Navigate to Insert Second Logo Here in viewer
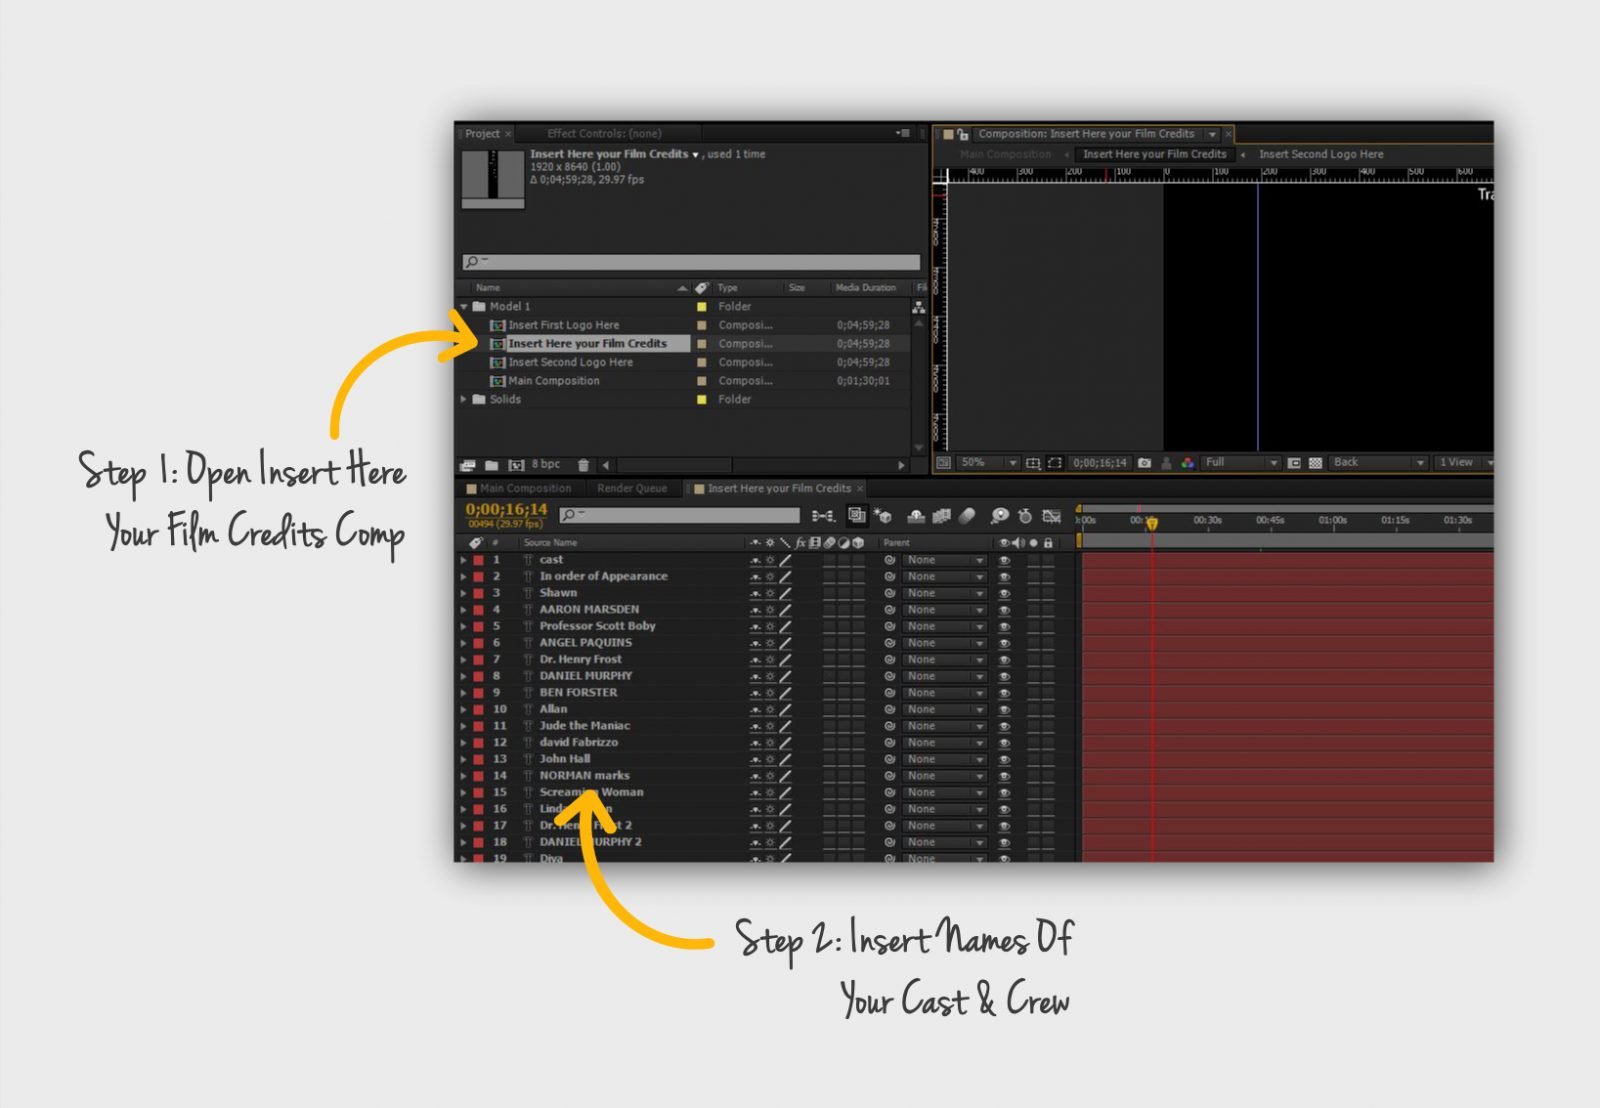Image resolution: width=1600 pixels, height=1108 pixels. [x=1321, y=155]
